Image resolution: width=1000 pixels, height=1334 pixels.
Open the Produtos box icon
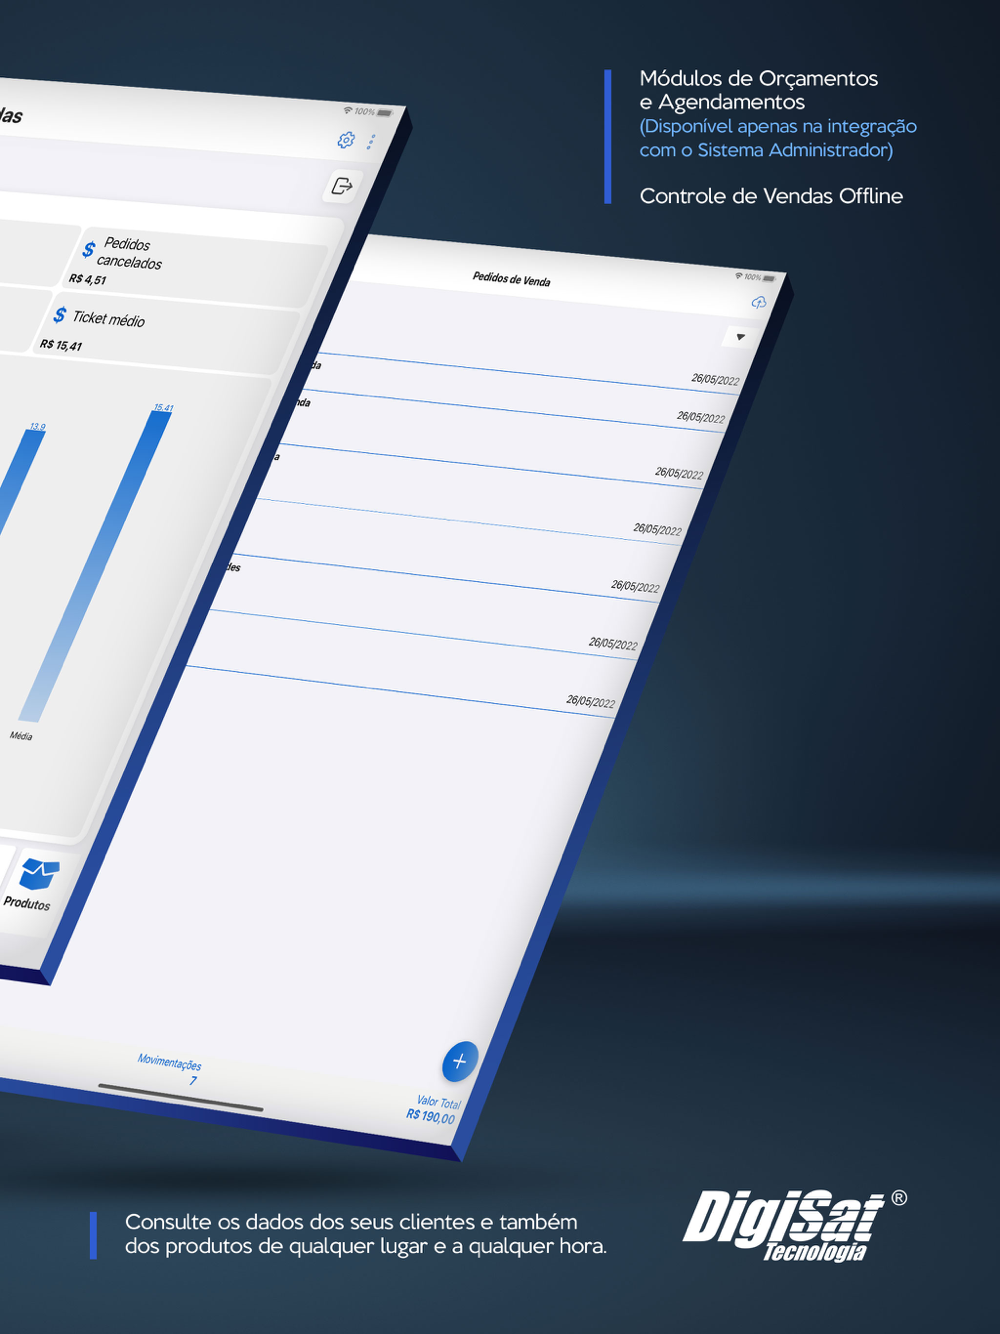coord(39,874)
